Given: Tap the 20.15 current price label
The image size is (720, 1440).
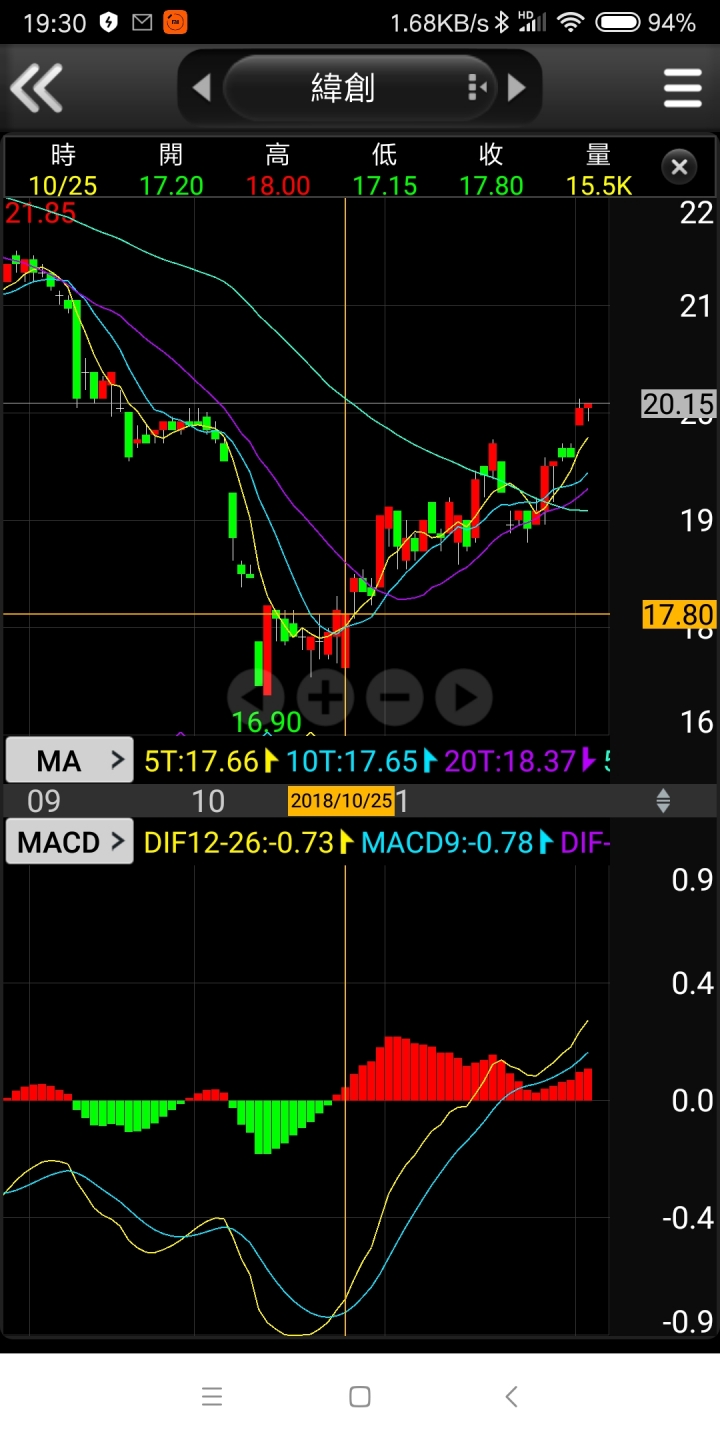Looking at the screenshot, I should point(679,404).
